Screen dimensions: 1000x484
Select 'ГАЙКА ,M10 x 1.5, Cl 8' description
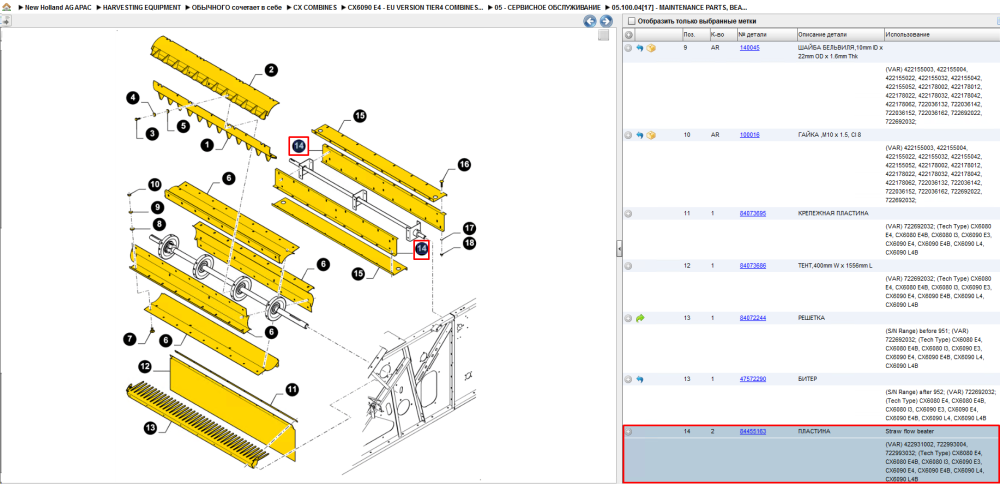pos(830,135)
